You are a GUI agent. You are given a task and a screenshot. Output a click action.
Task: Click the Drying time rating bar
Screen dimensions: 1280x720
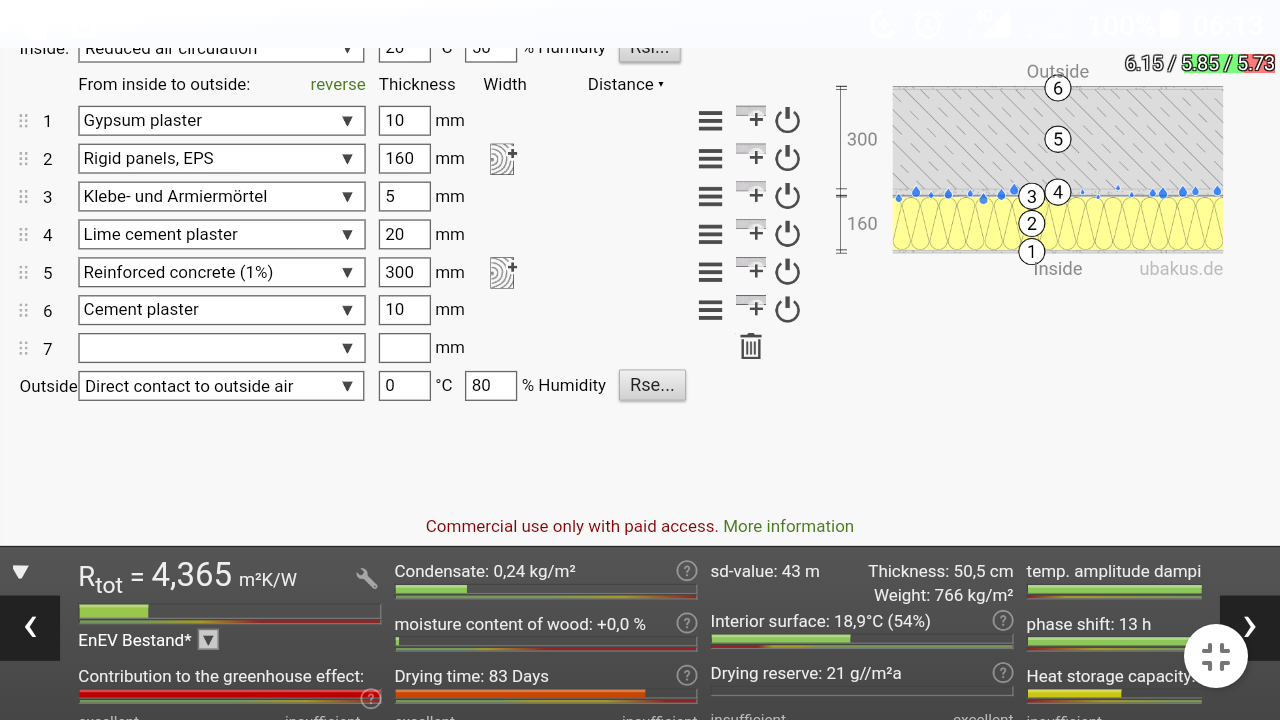pyautogui.click(x=546, y=694)
